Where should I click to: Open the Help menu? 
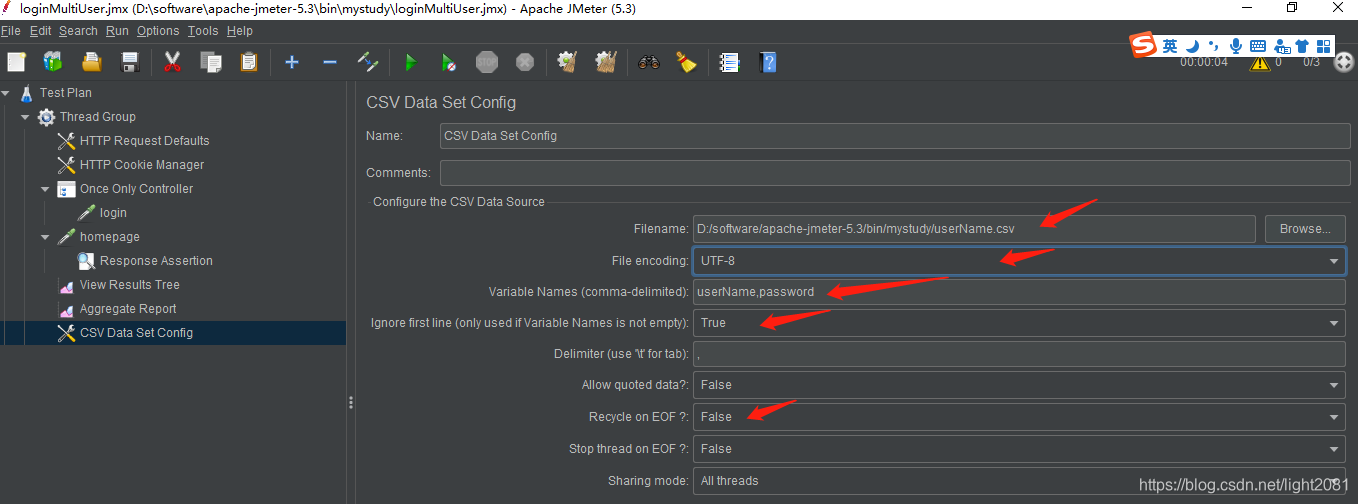click(x=240, y=31)
